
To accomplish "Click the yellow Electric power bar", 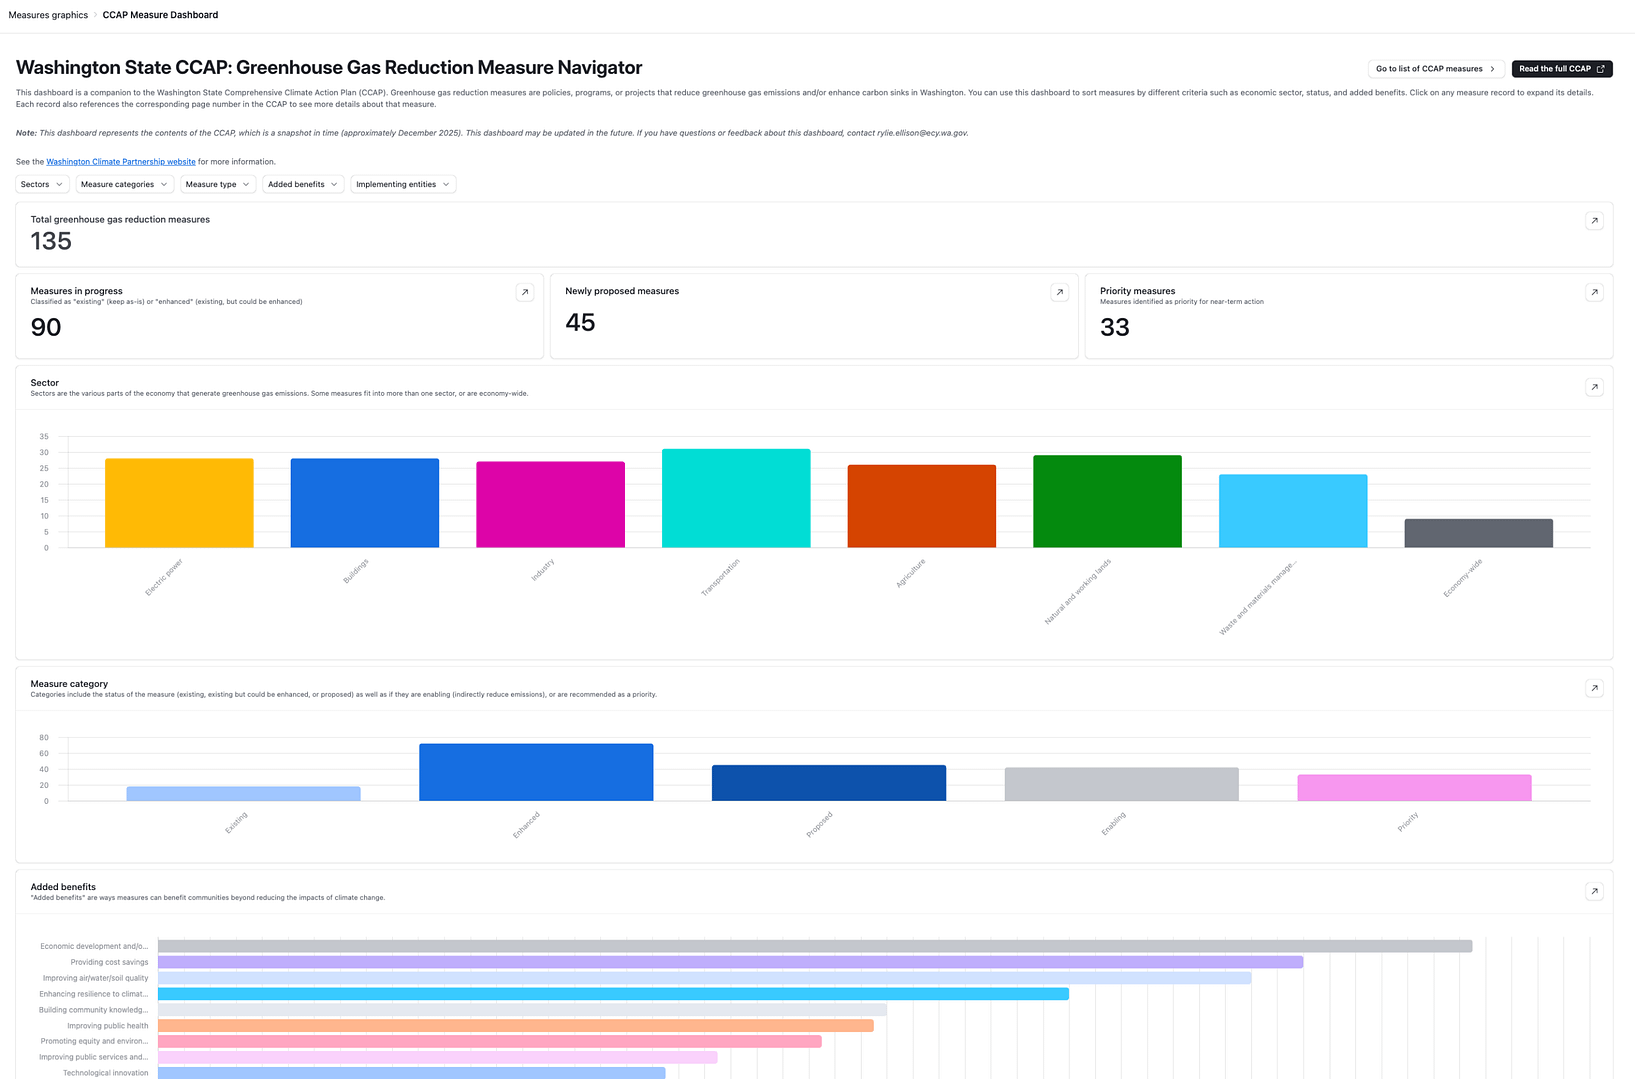I will click(179, 503).
